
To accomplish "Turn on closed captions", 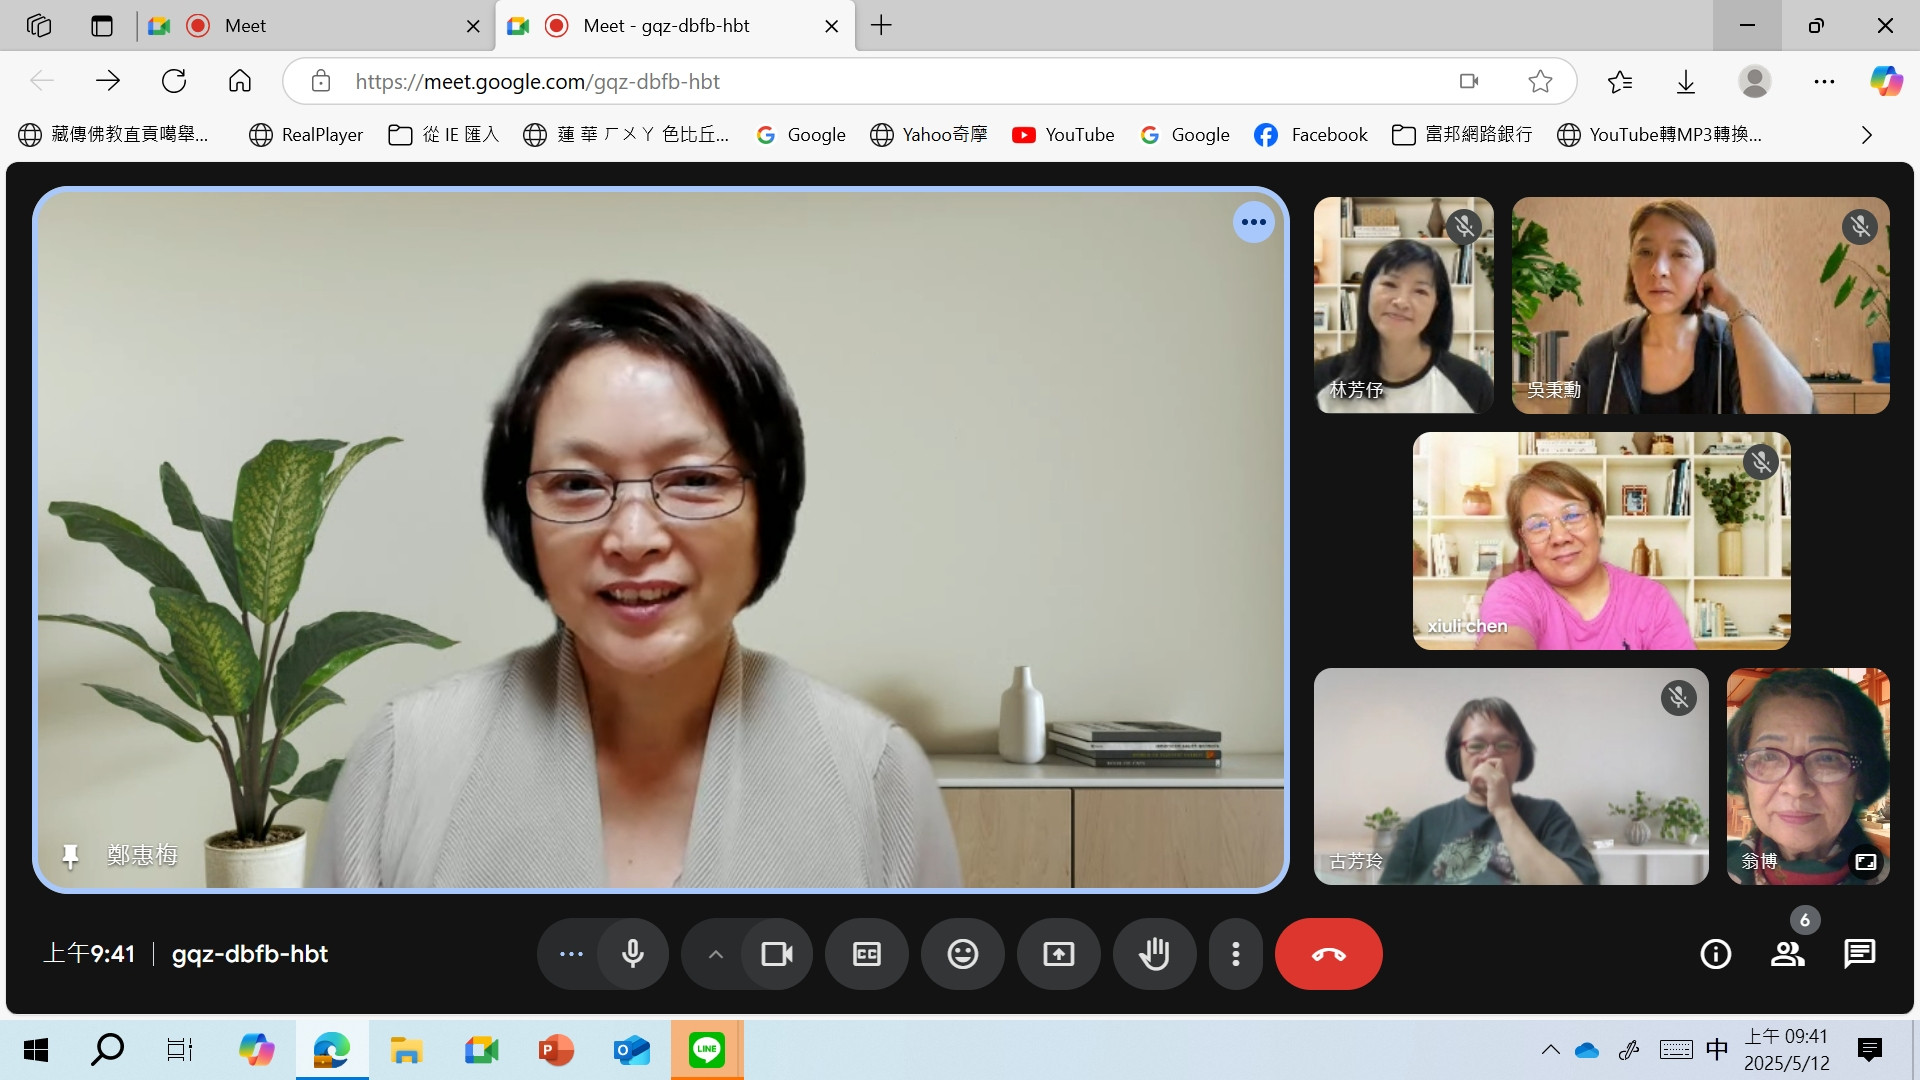I will [866, 954].
